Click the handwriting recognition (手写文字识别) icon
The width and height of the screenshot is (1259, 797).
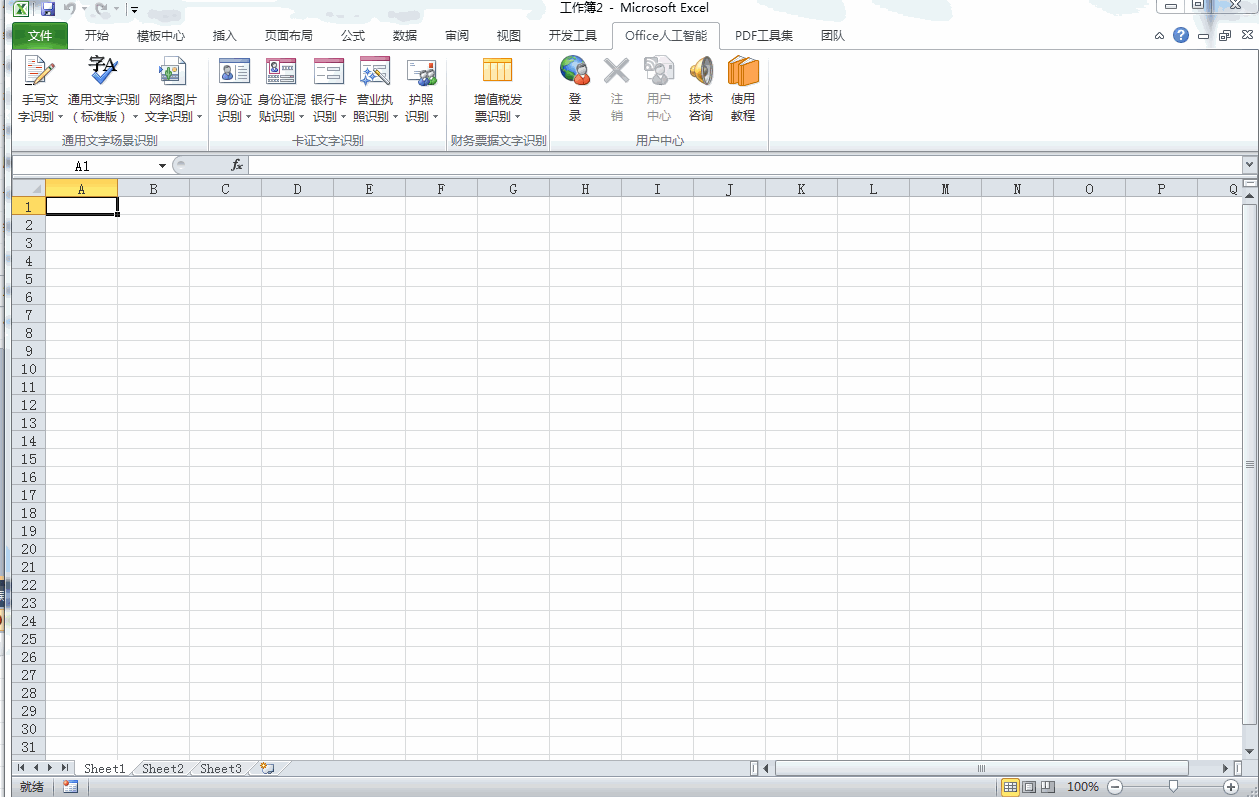pos(40,73)
